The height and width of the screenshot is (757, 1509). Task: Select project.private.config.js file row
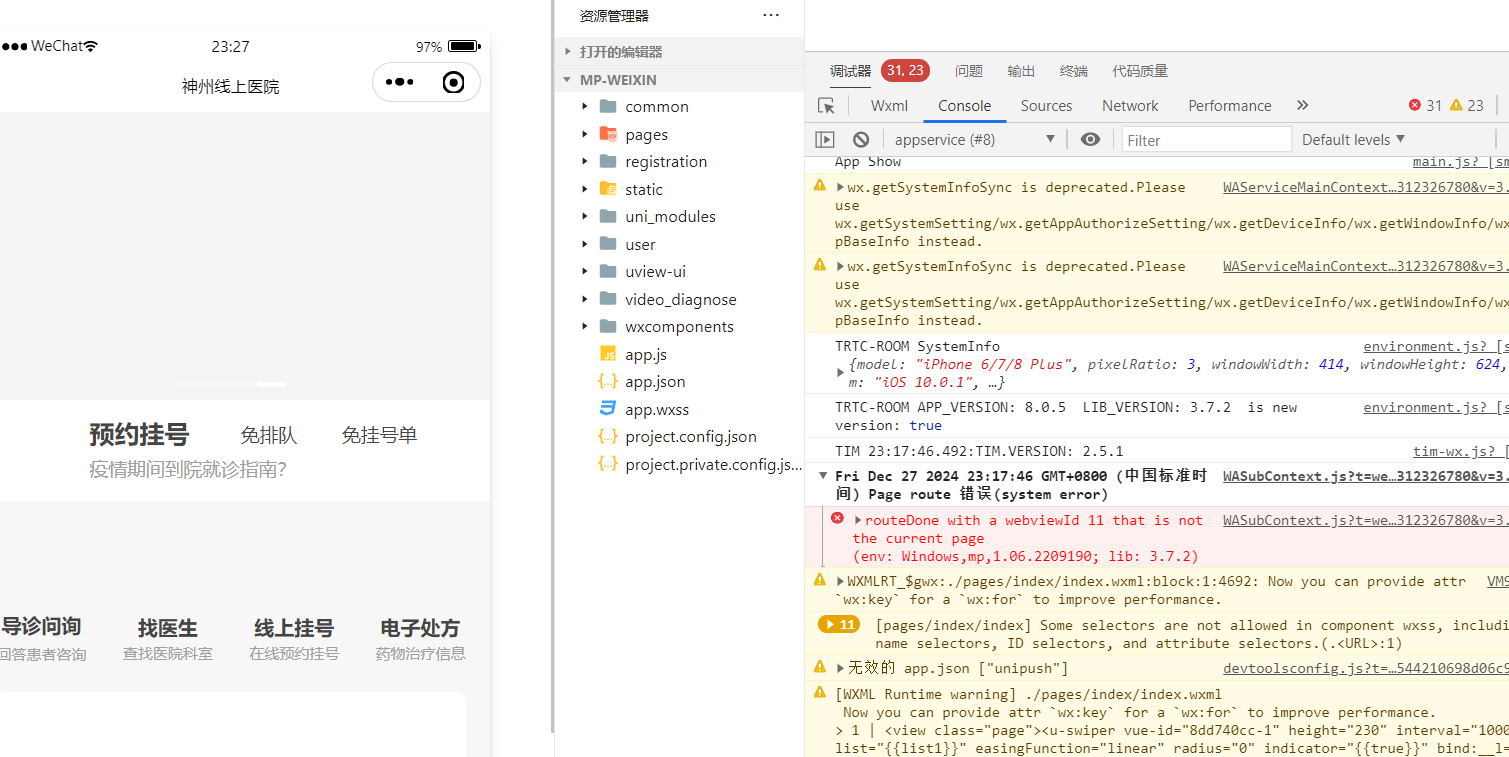[x=679, y=464]
